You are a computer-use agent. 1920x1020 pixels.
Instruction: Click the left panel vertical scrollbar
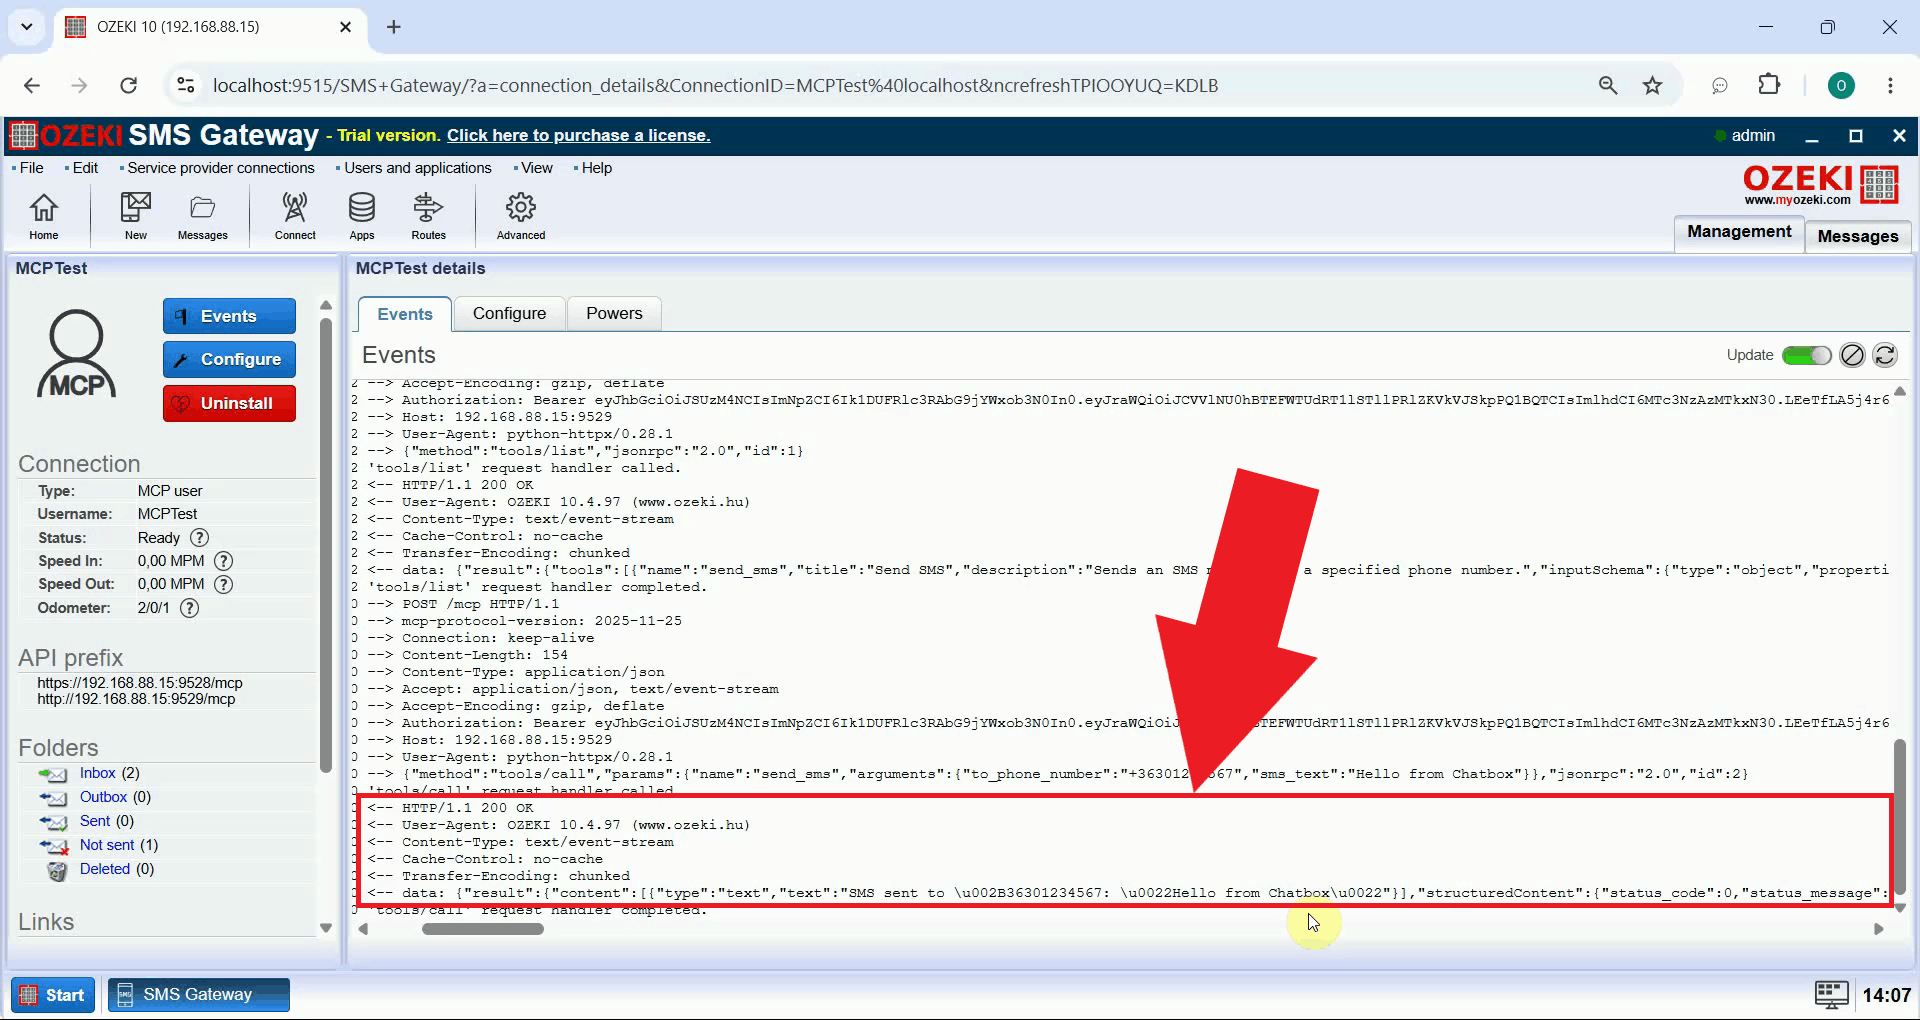pos(325,545)
